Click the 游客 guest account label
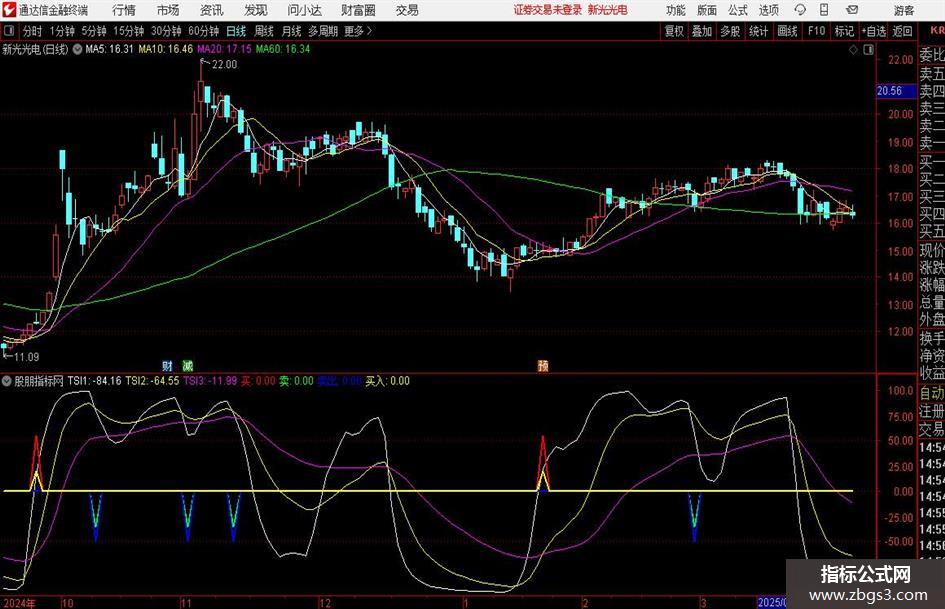This screenshot has height=609, width=945. (904, 10)
